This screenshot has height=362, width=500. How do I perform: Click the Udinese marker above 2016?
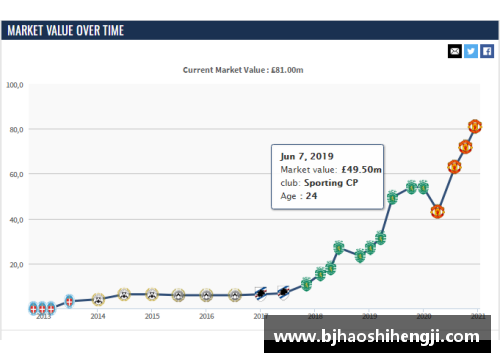(x=206, y=295)
